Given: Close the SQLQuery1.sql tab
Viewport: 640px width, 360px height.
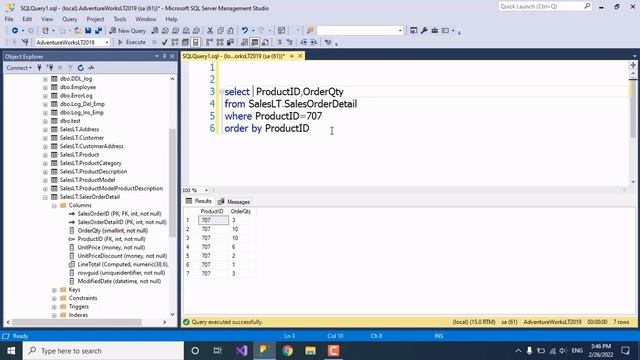Looking at the screenshot, I should pos(300,56).
